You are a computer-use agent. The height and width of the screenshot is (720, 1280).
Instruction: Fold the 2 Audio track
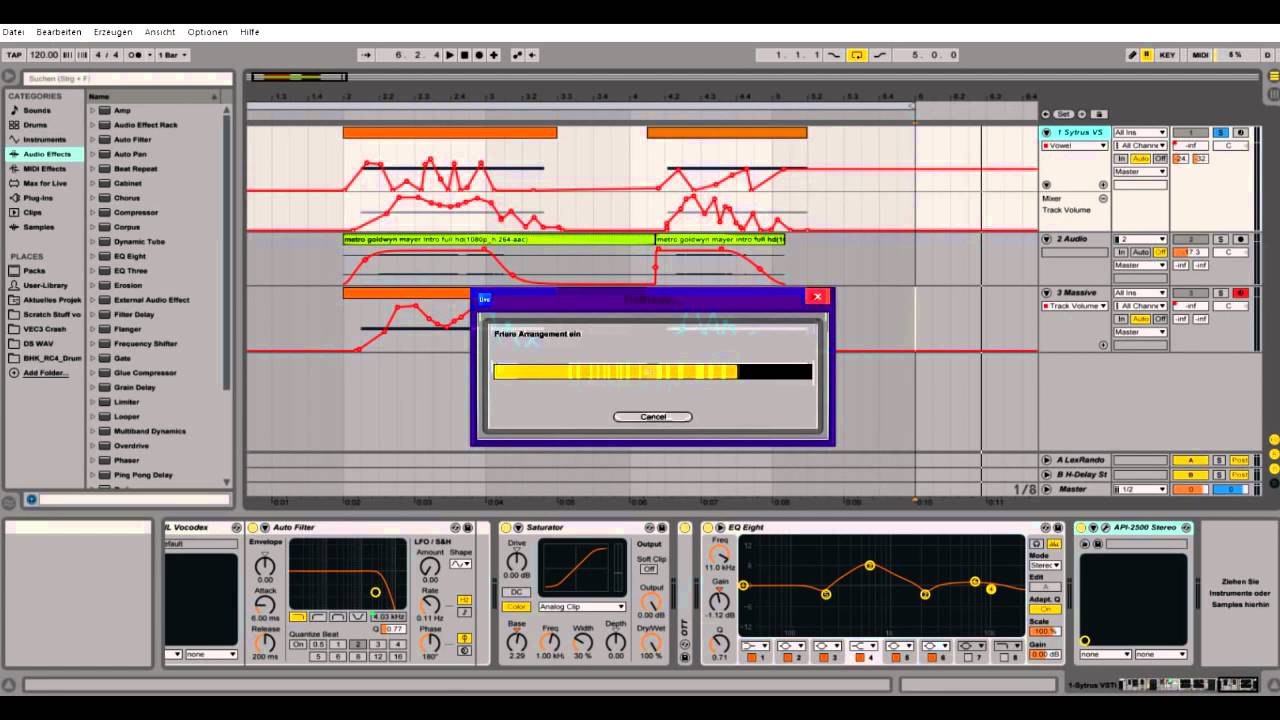click(x=1047, y=239)
